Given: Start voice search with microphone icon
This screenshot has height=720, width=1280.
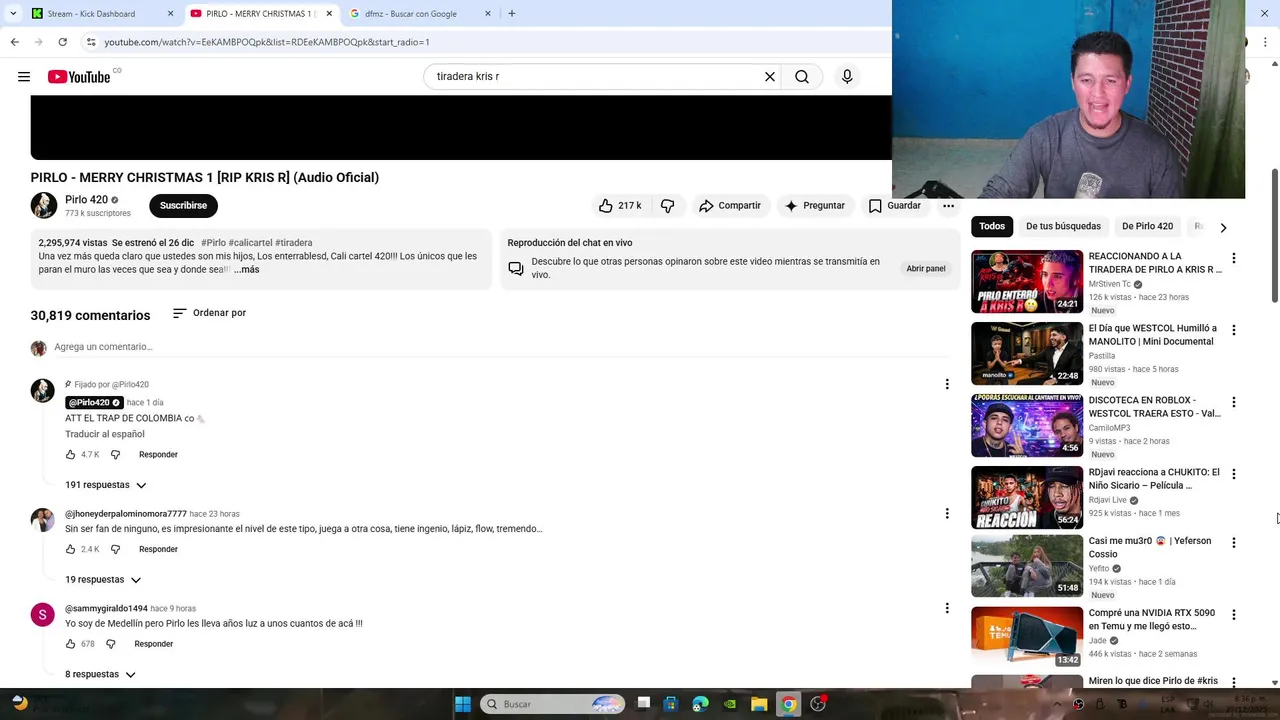Looking at the screenshot, I should 847,77.
